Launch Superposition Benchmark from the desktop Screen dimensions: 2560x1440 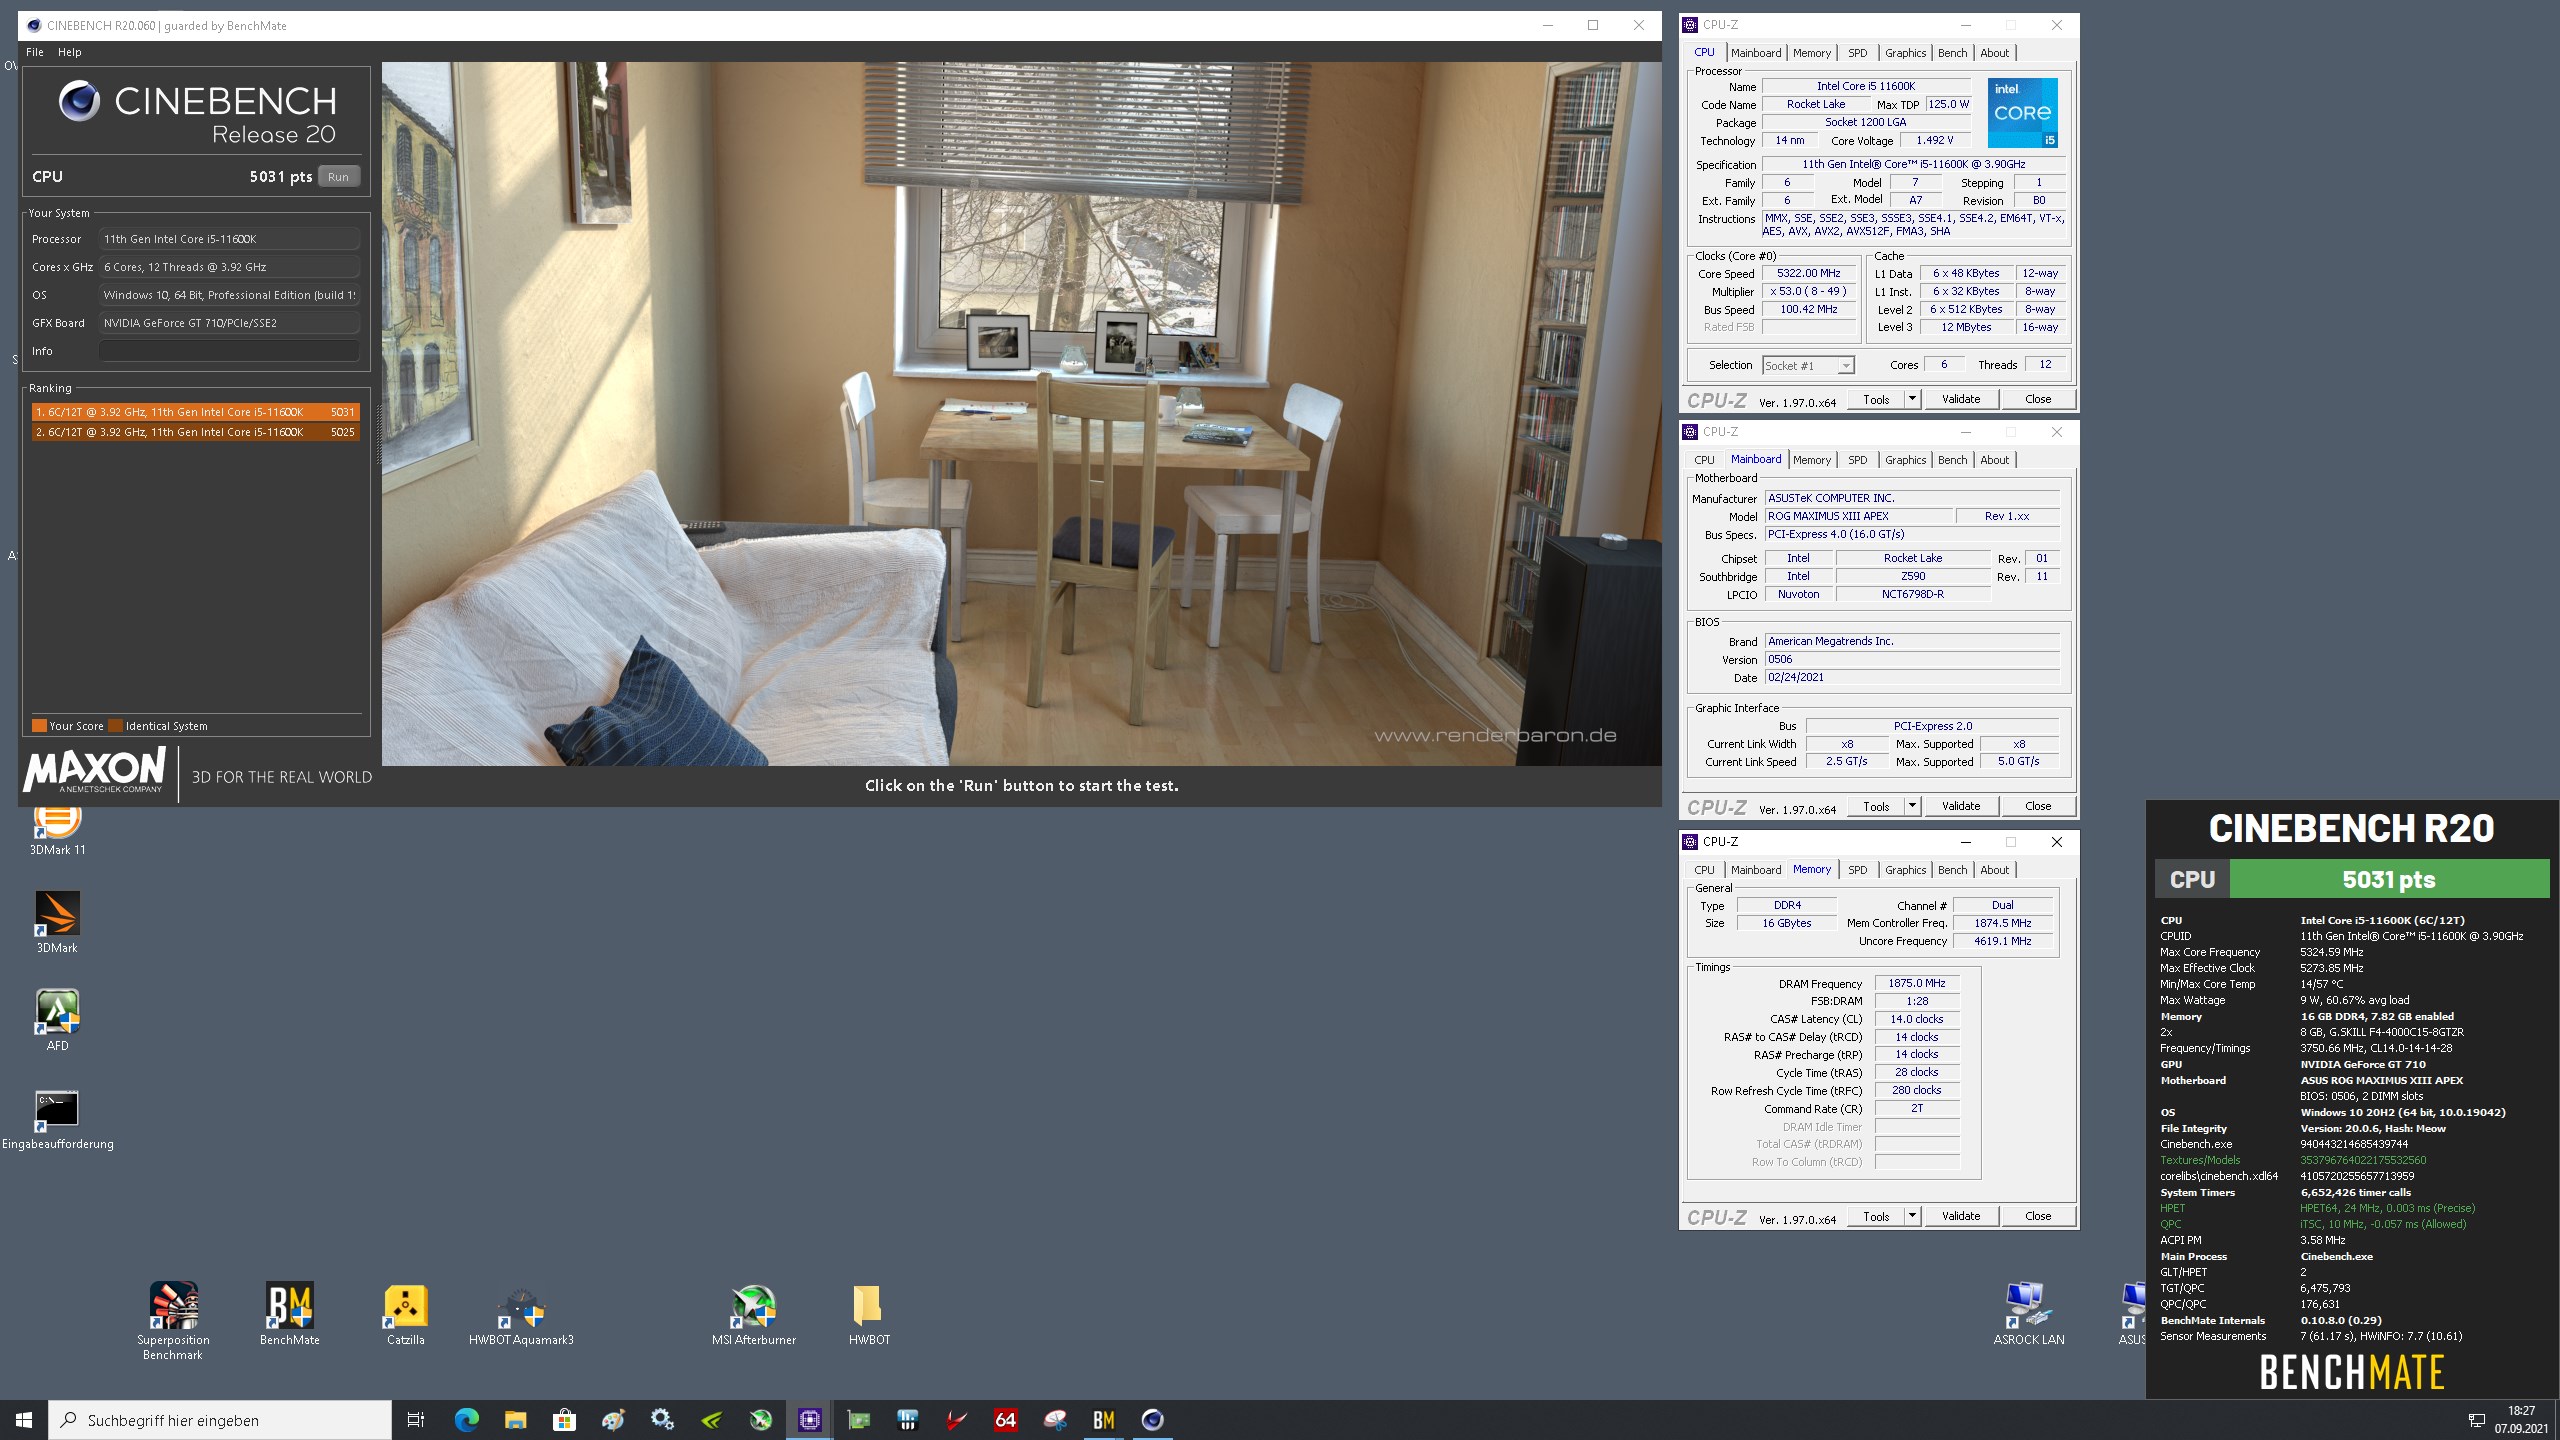[x=173, y=1321]
